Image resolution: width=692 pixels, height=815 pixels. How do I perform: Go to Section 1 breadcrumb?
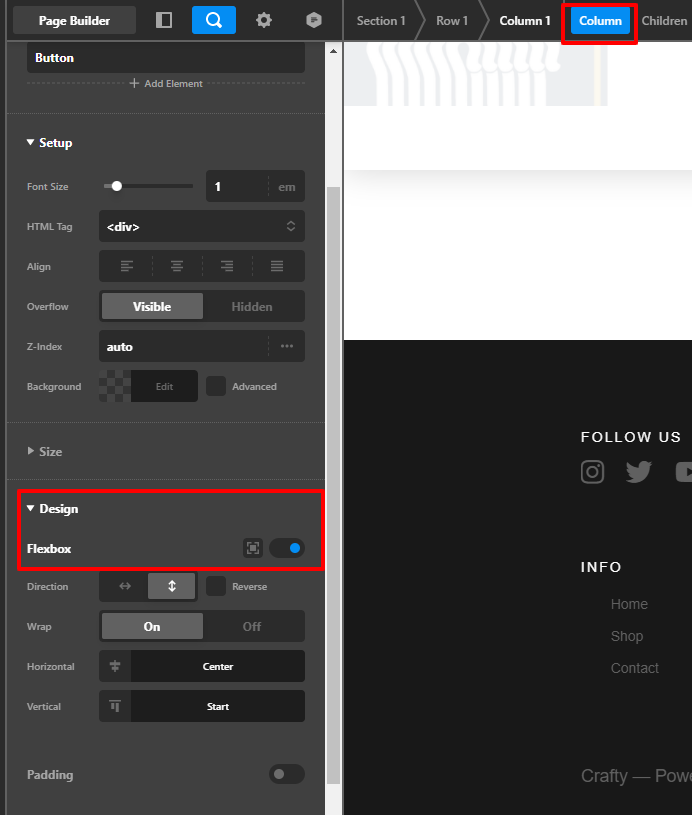(381, 21)
